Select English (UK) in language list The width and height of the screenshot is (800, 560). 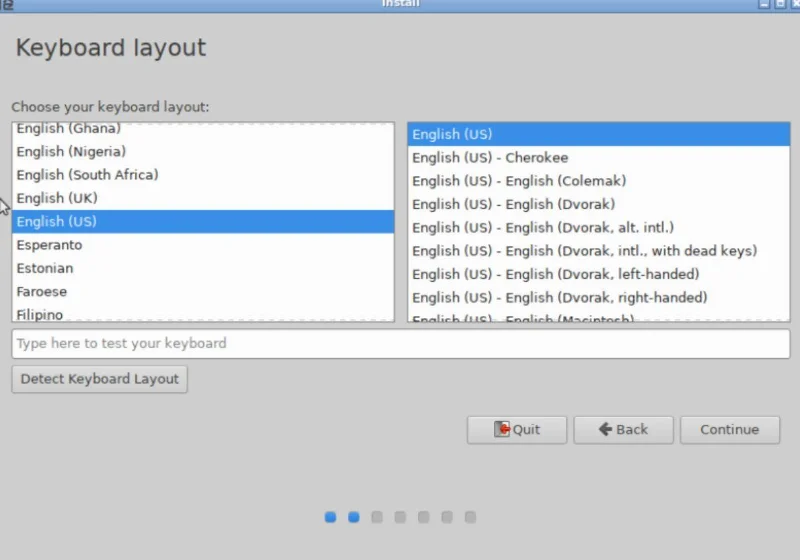pos(203,198)
